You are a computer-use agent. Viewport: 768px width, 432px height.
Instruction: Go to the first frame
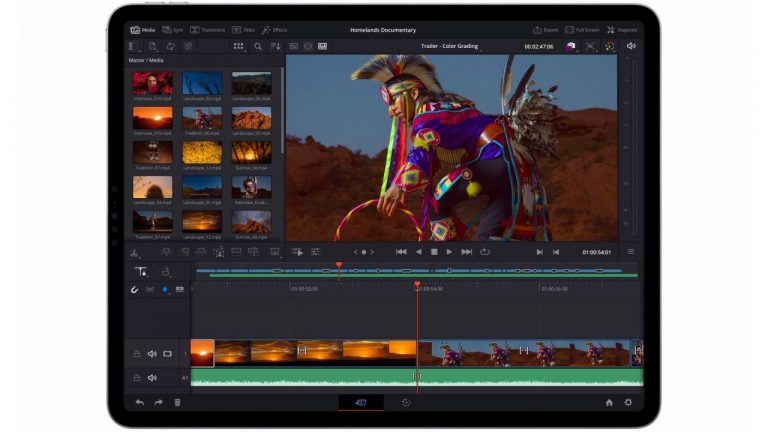click(401, 252)
